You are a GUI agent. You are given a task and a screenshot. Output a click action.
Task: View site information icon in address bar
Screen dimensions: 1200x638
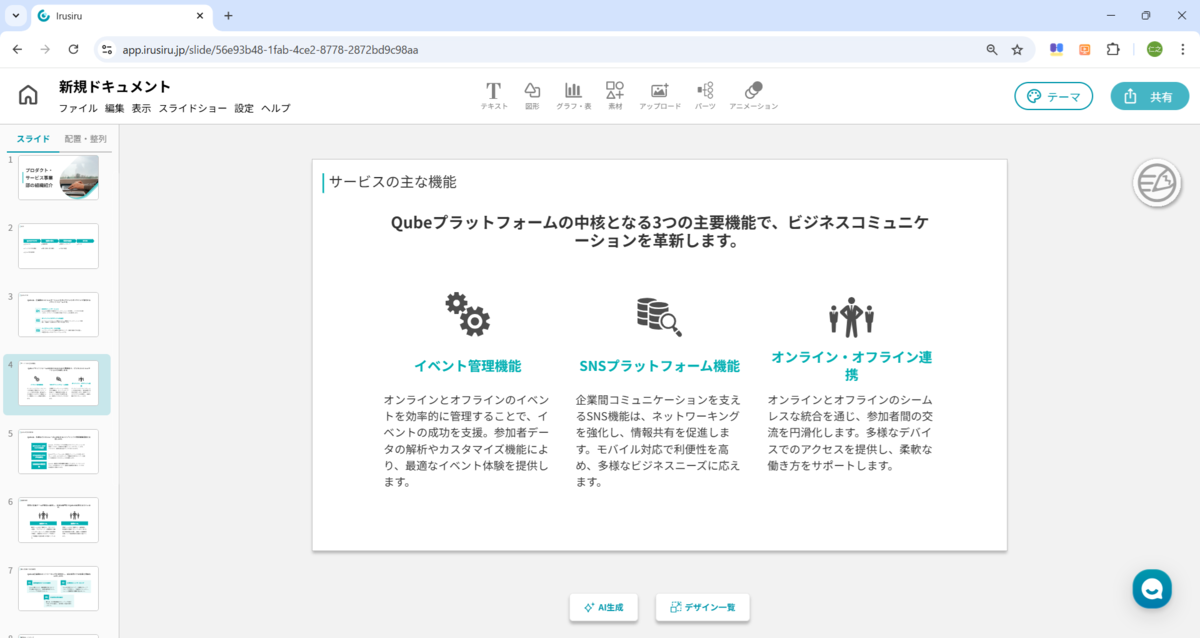tap(108, 49)
